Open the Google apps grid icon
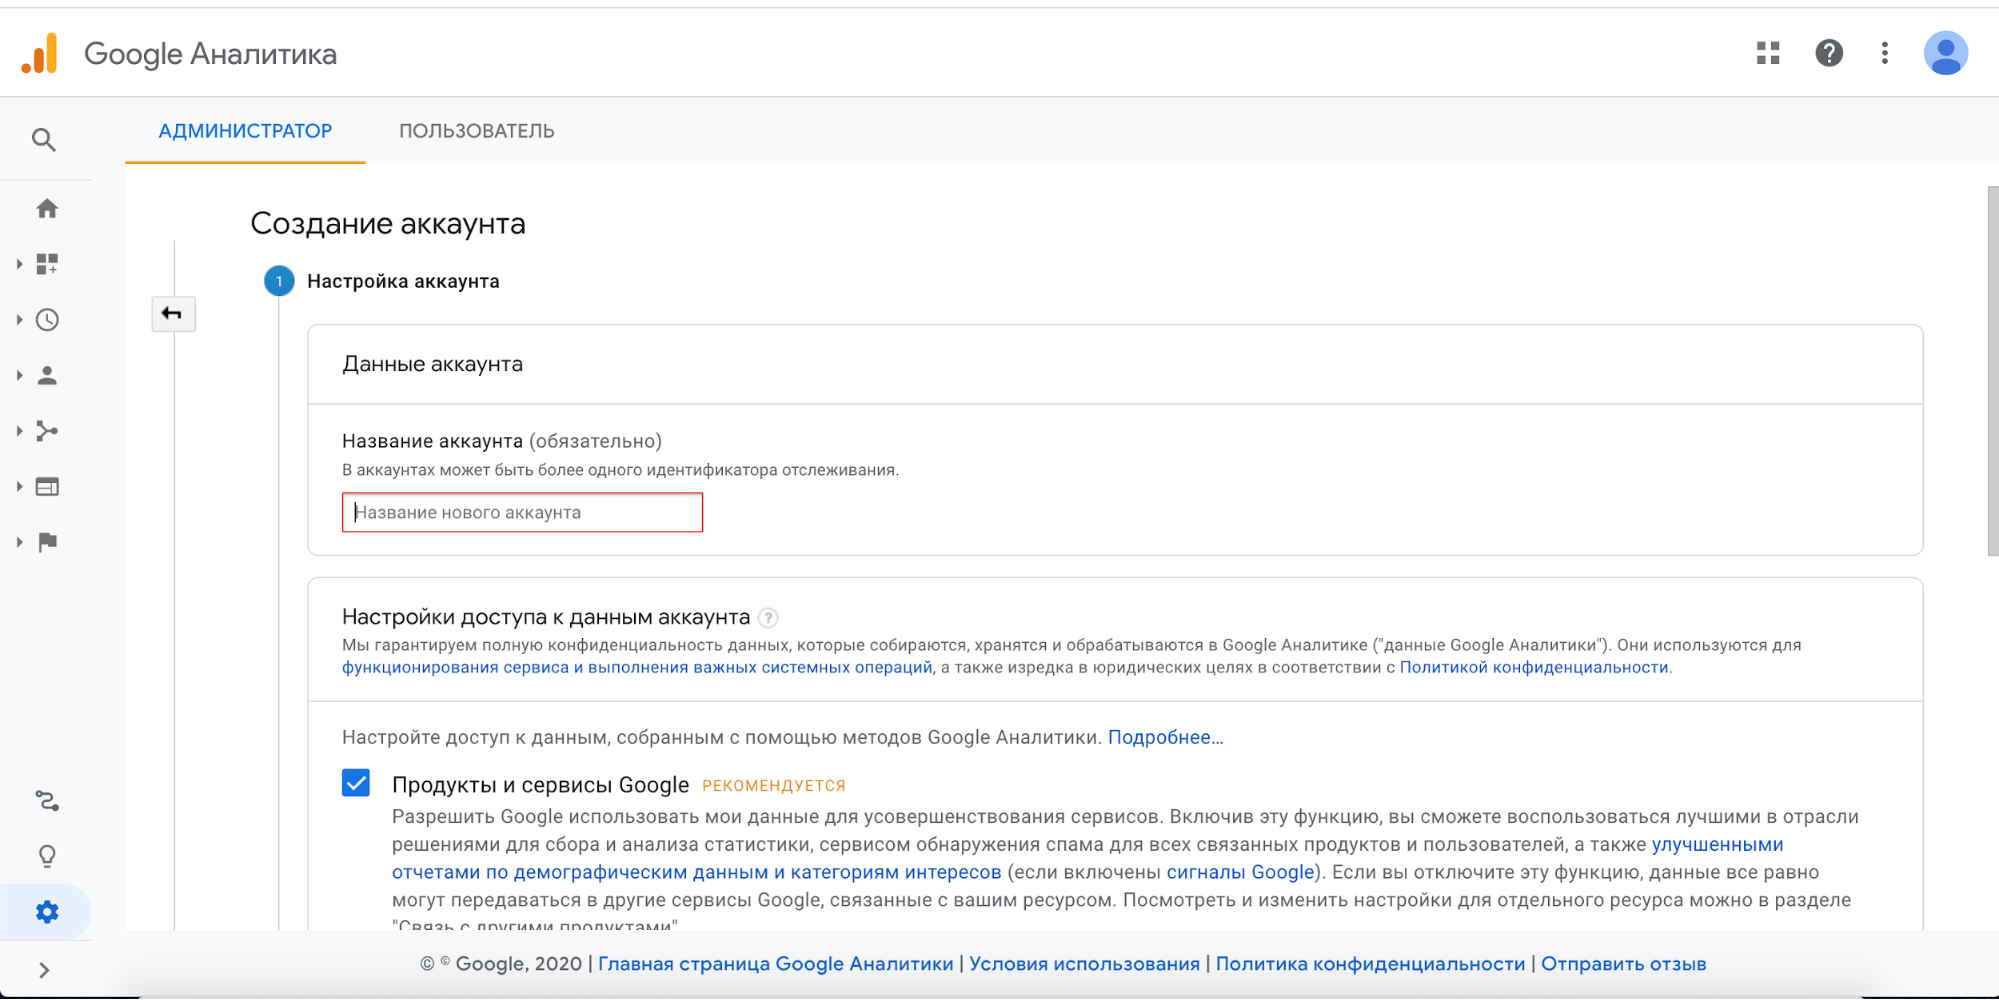The image size is (1999, 1000). [x=1768, y=53]
